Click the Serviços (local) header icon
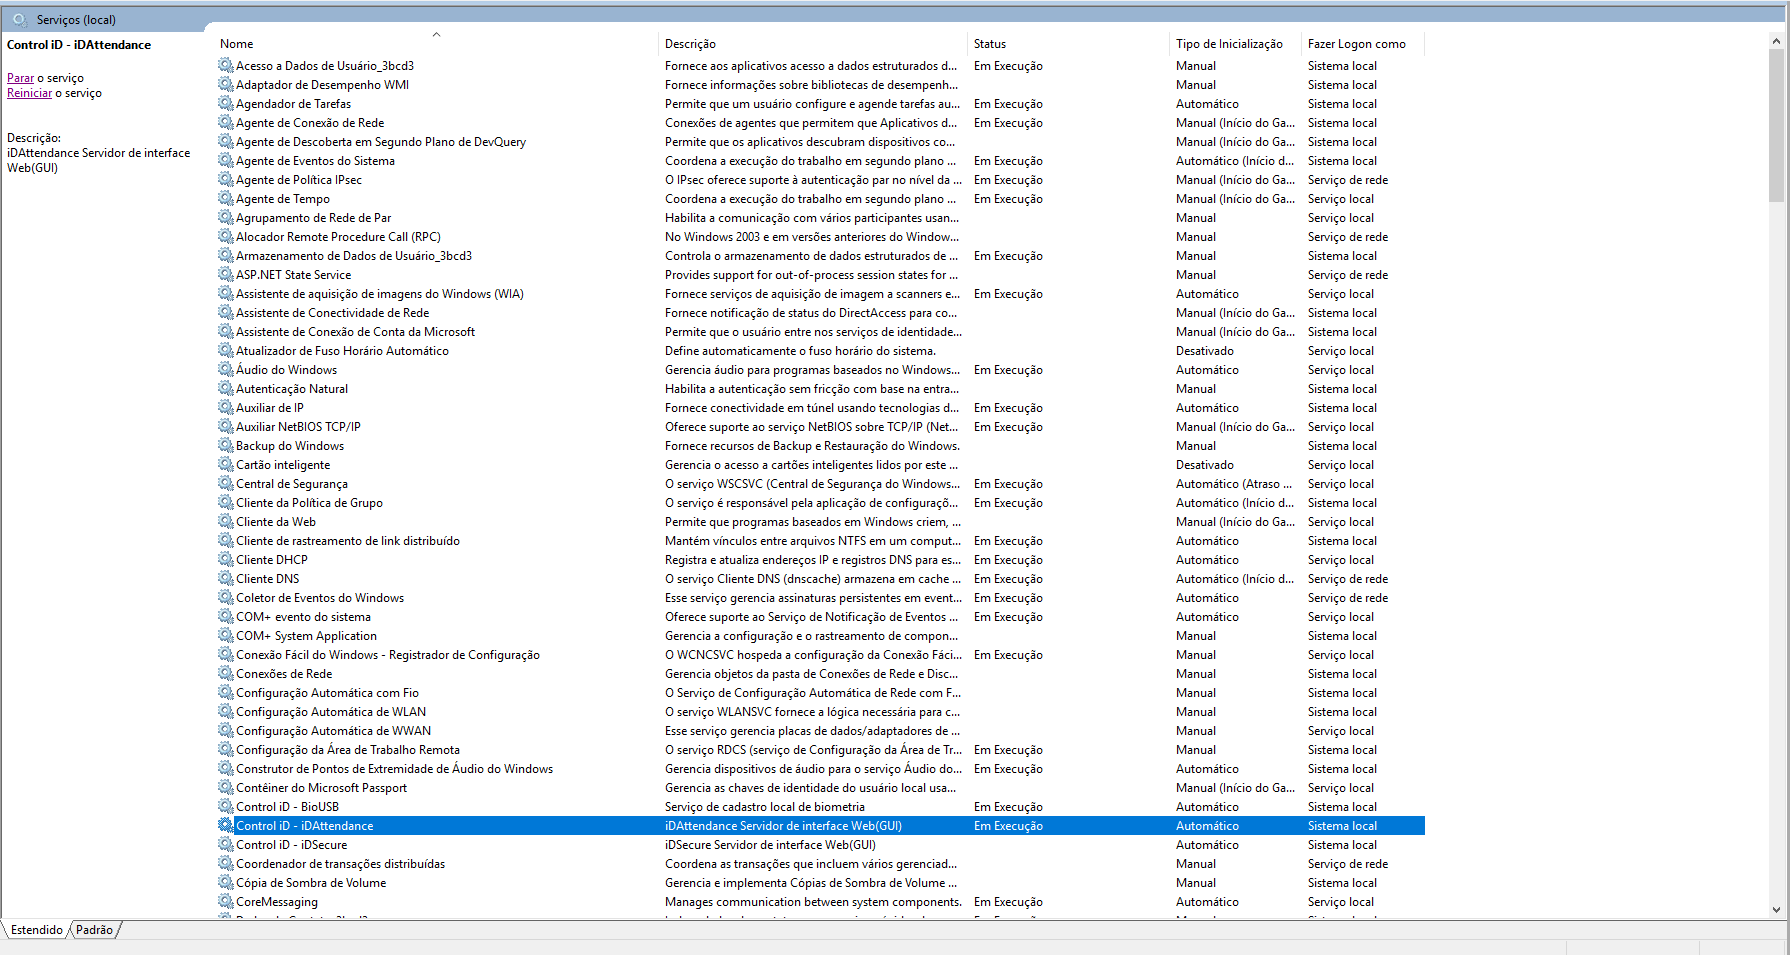The width and height of the screenshot is (1790, 955). pos(19,19)
